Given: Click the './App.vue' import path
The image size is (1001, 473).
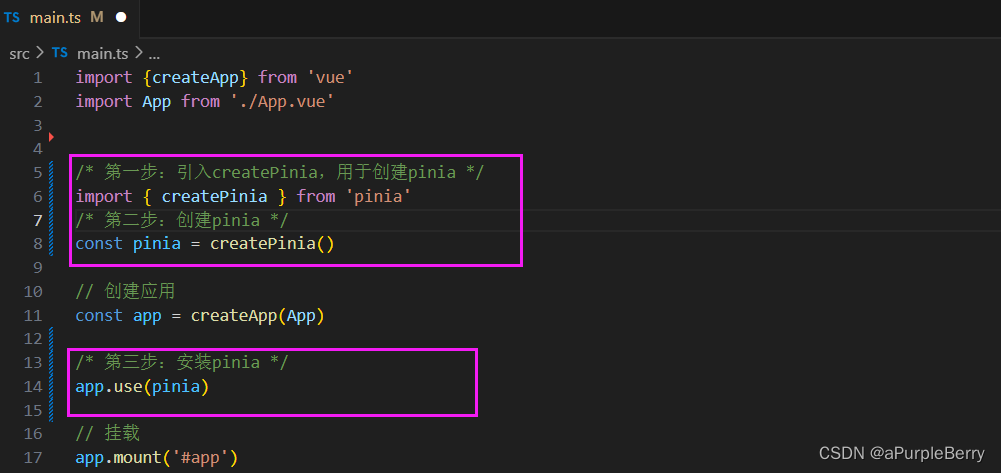Looking at the screenshot, I should point(283,101).
